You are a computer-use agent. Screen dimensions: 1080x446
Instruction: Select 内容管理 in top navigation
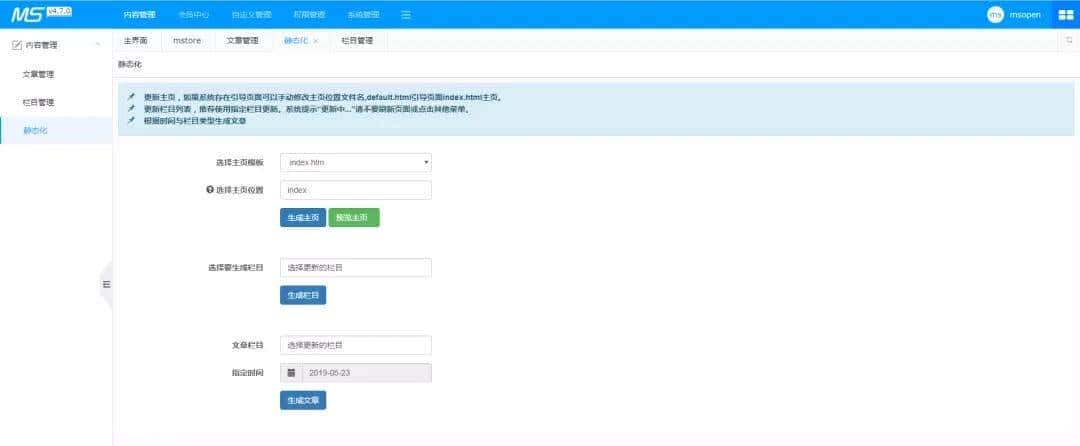(x=140, y=14)
